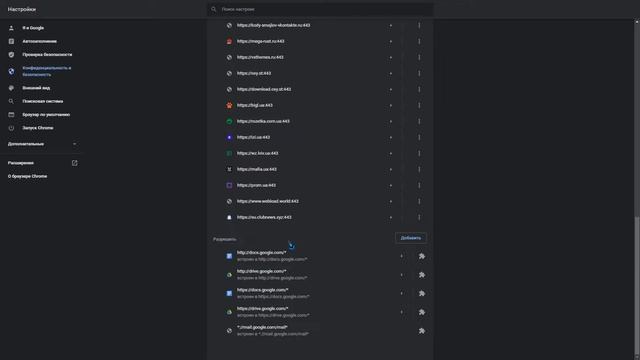Open the three-dot menu for mega-rust.ru entry
Image resolution: width=640 pixels, height=360 pixels.
pyautogui.click(x=419, y=41)
